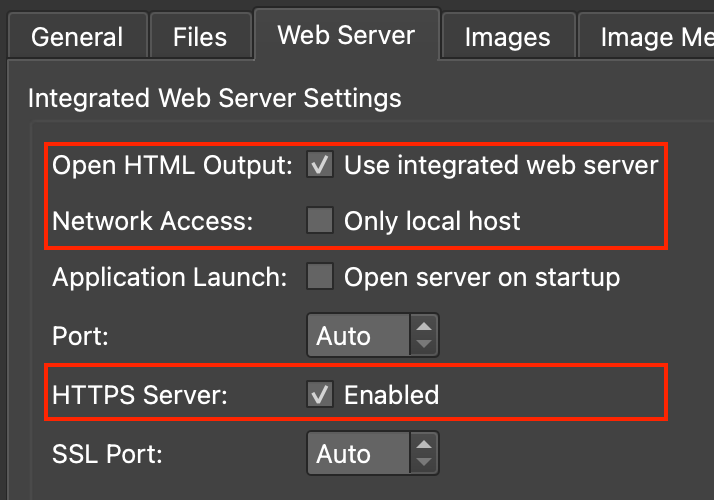Tick the Open server on startup checkbox

point(320,276)
